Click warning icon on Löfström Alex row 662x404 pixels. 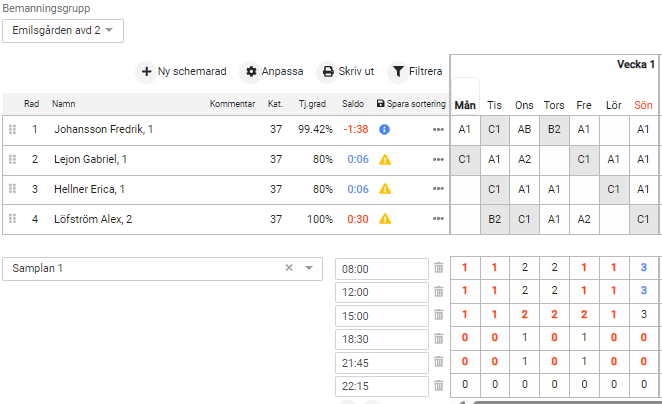384,220
